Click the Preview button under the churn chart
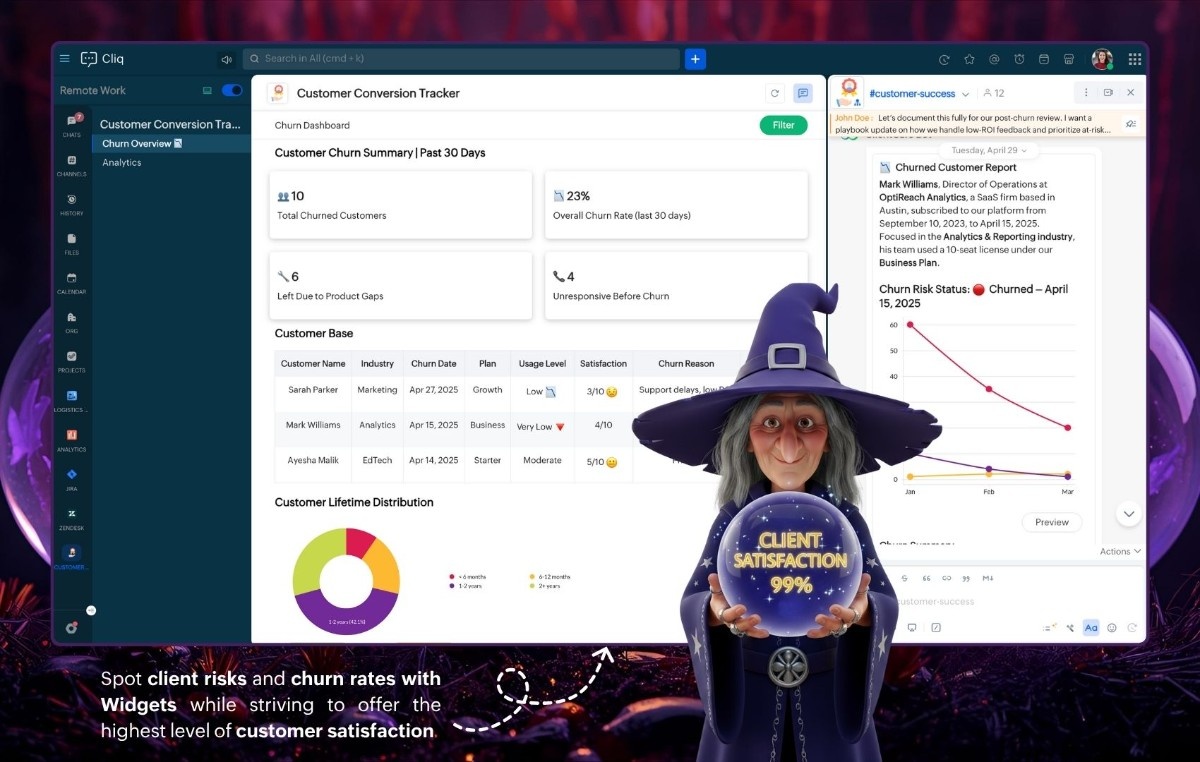Image resolution: width=1200 pixels, height=762 pixels. [x=1051, y=522]
